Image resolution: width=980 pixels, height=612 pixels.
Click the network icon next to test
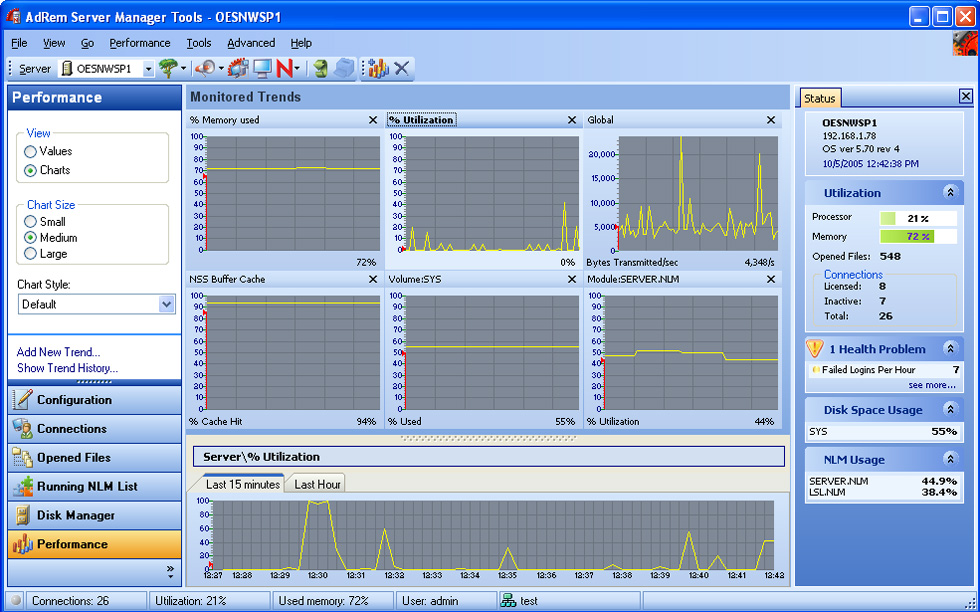508,601
